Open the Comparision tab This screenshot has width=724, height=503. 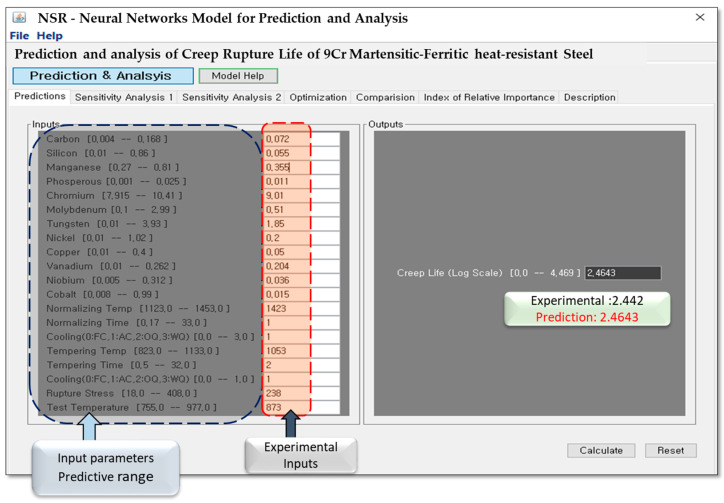click(385, 97)
